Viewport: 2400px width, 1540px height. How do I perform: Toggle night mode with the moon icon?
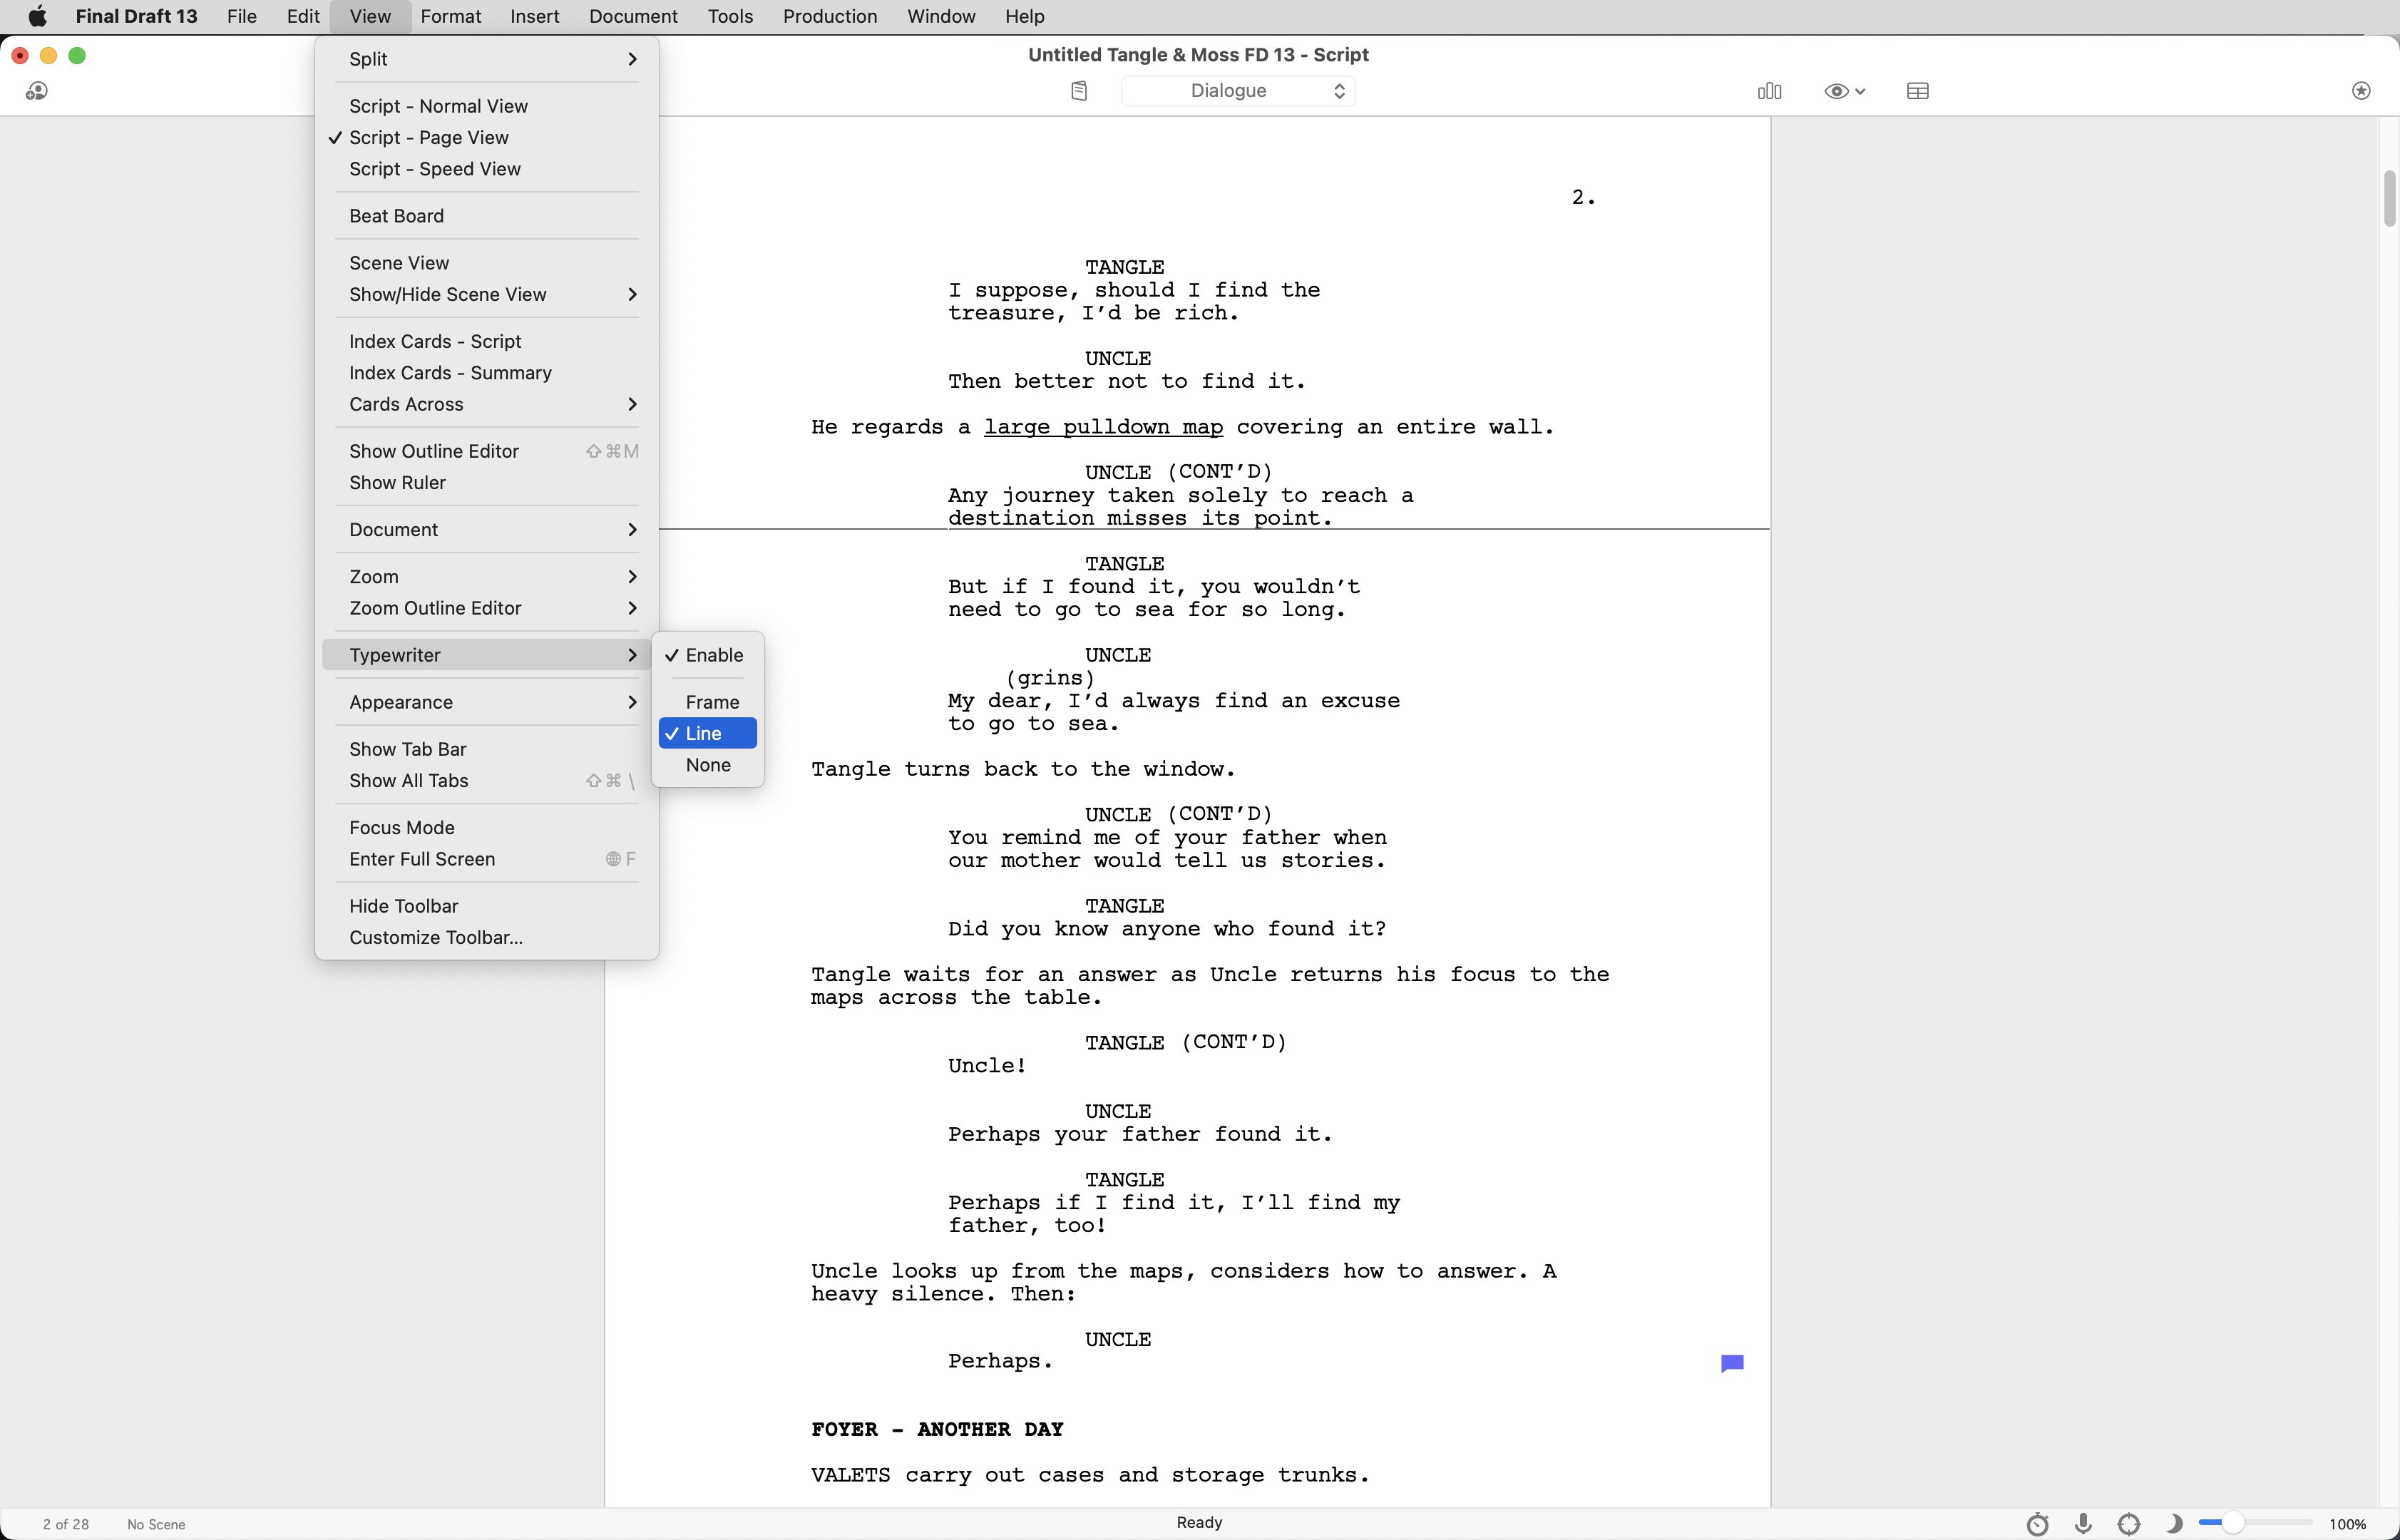click(x=2174, y=1523)
